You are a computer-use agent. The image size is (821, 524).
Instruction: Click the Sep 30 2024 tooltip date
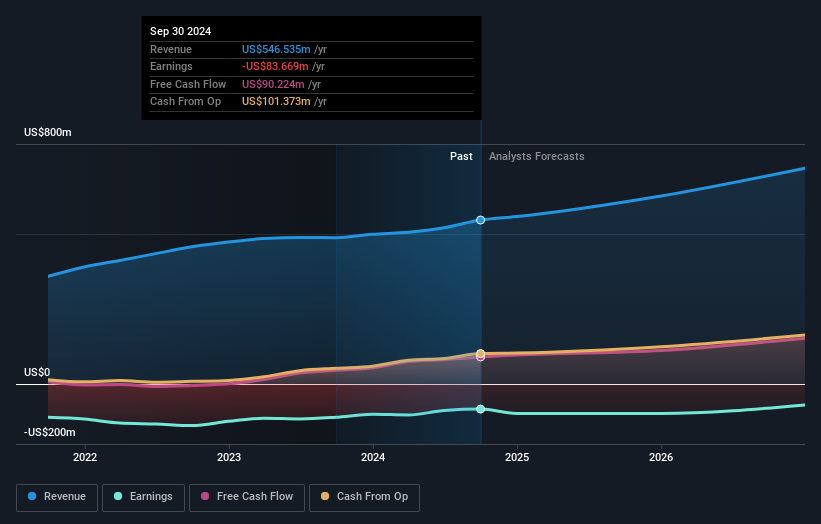coord(181,31)
